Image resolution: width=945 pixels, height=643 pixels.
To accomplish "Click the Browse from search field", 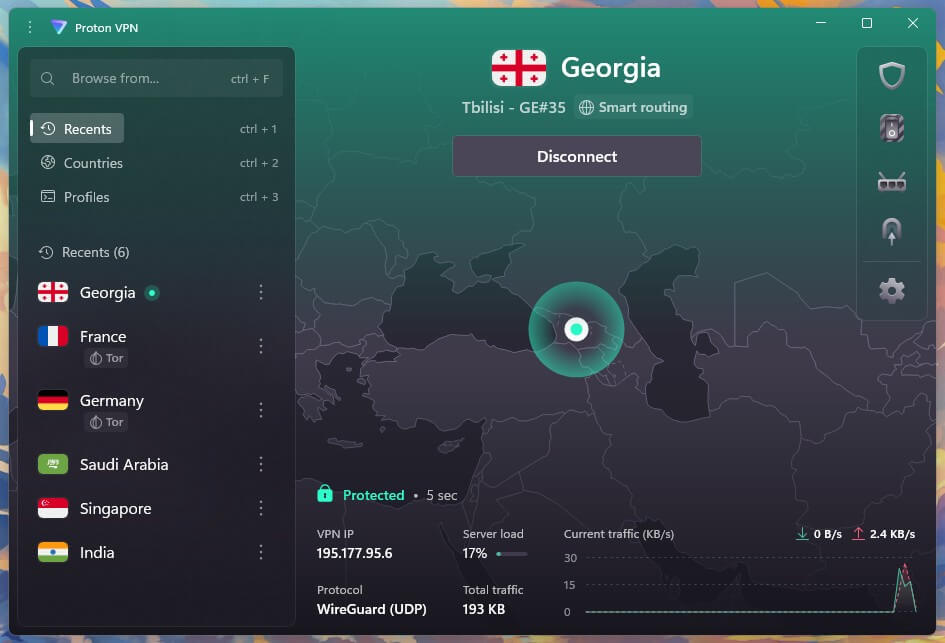I will coord(156,78).
